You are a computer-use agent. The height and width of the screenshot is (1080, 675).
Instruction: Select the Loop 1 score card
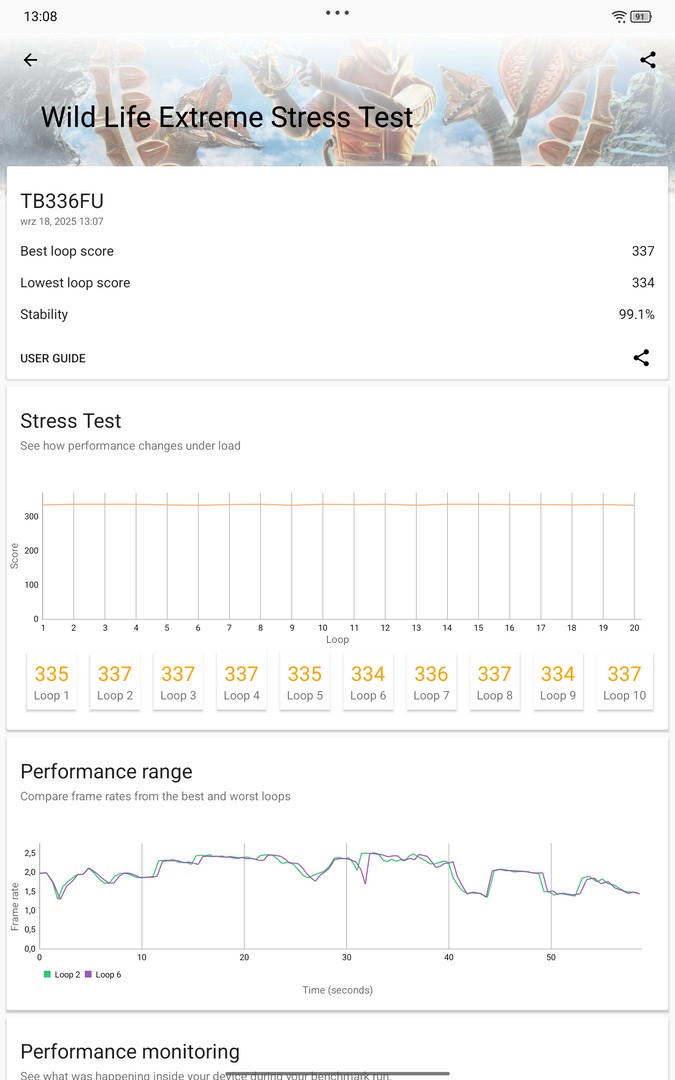point(52,682)
